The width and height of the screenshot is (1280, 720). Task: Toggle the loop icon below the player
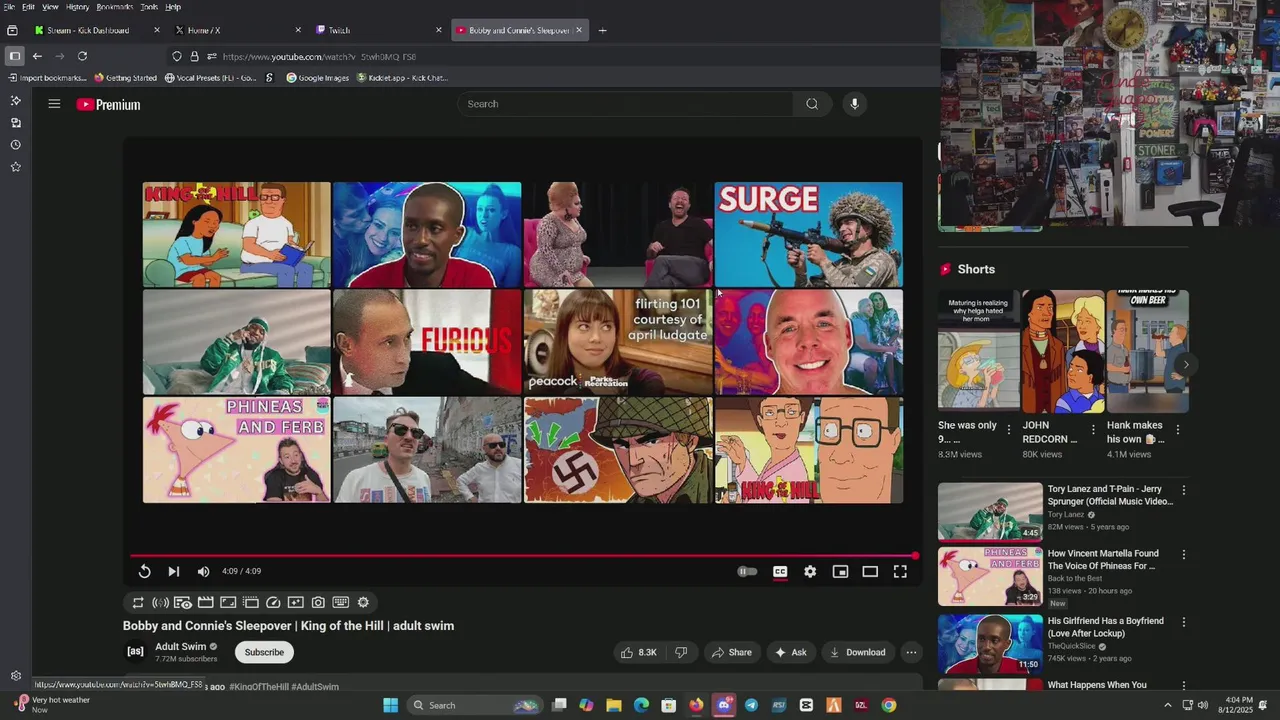[138, 602]
